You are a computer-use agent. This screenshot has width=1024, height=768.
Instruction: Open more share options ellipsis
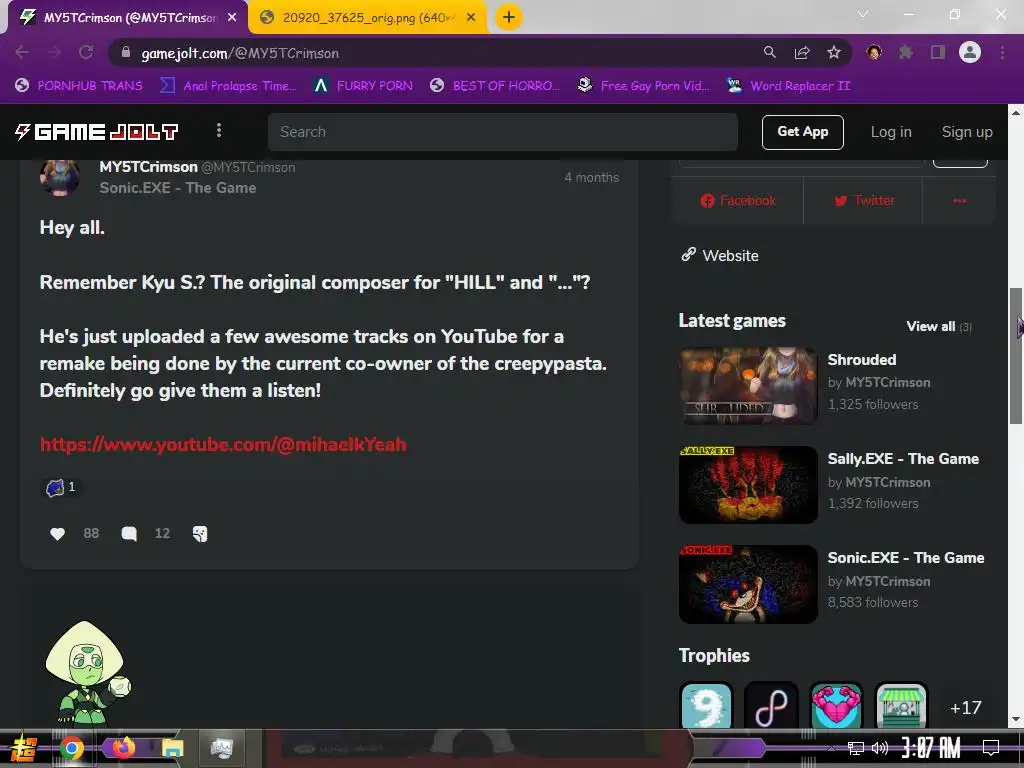tap(959, 200)
